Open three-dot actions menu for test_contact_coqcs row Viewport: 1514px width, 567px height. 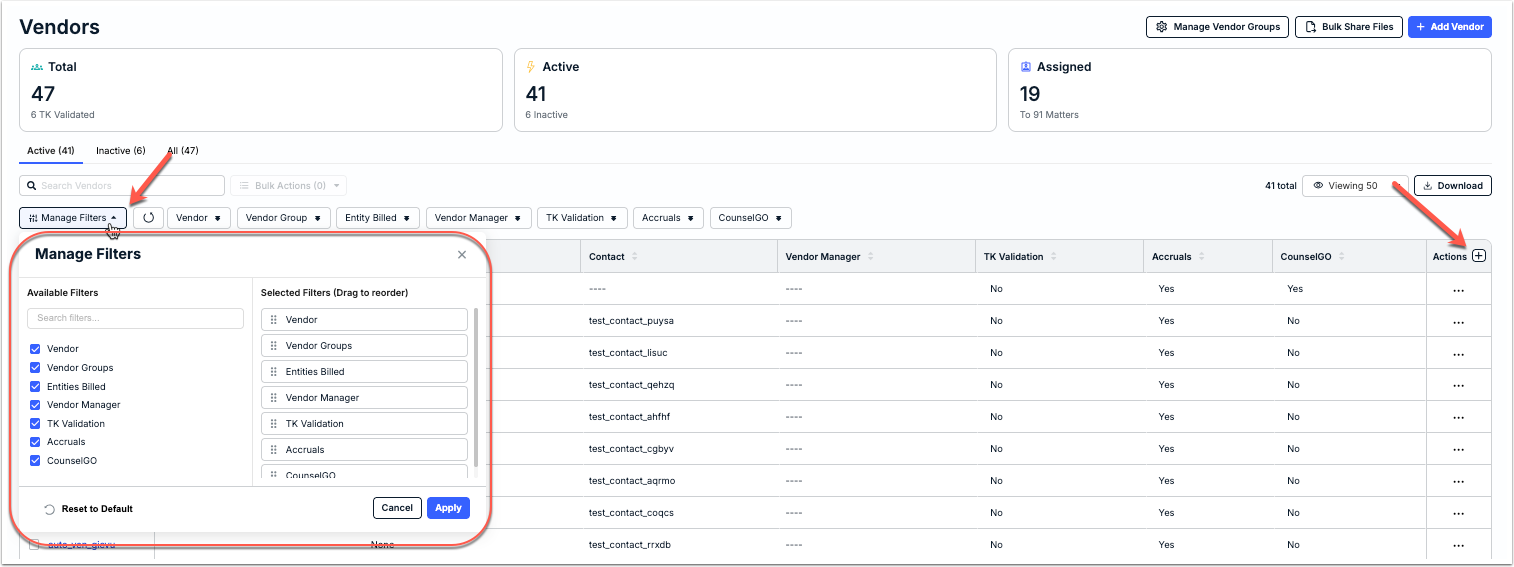tap(1458, 513)
